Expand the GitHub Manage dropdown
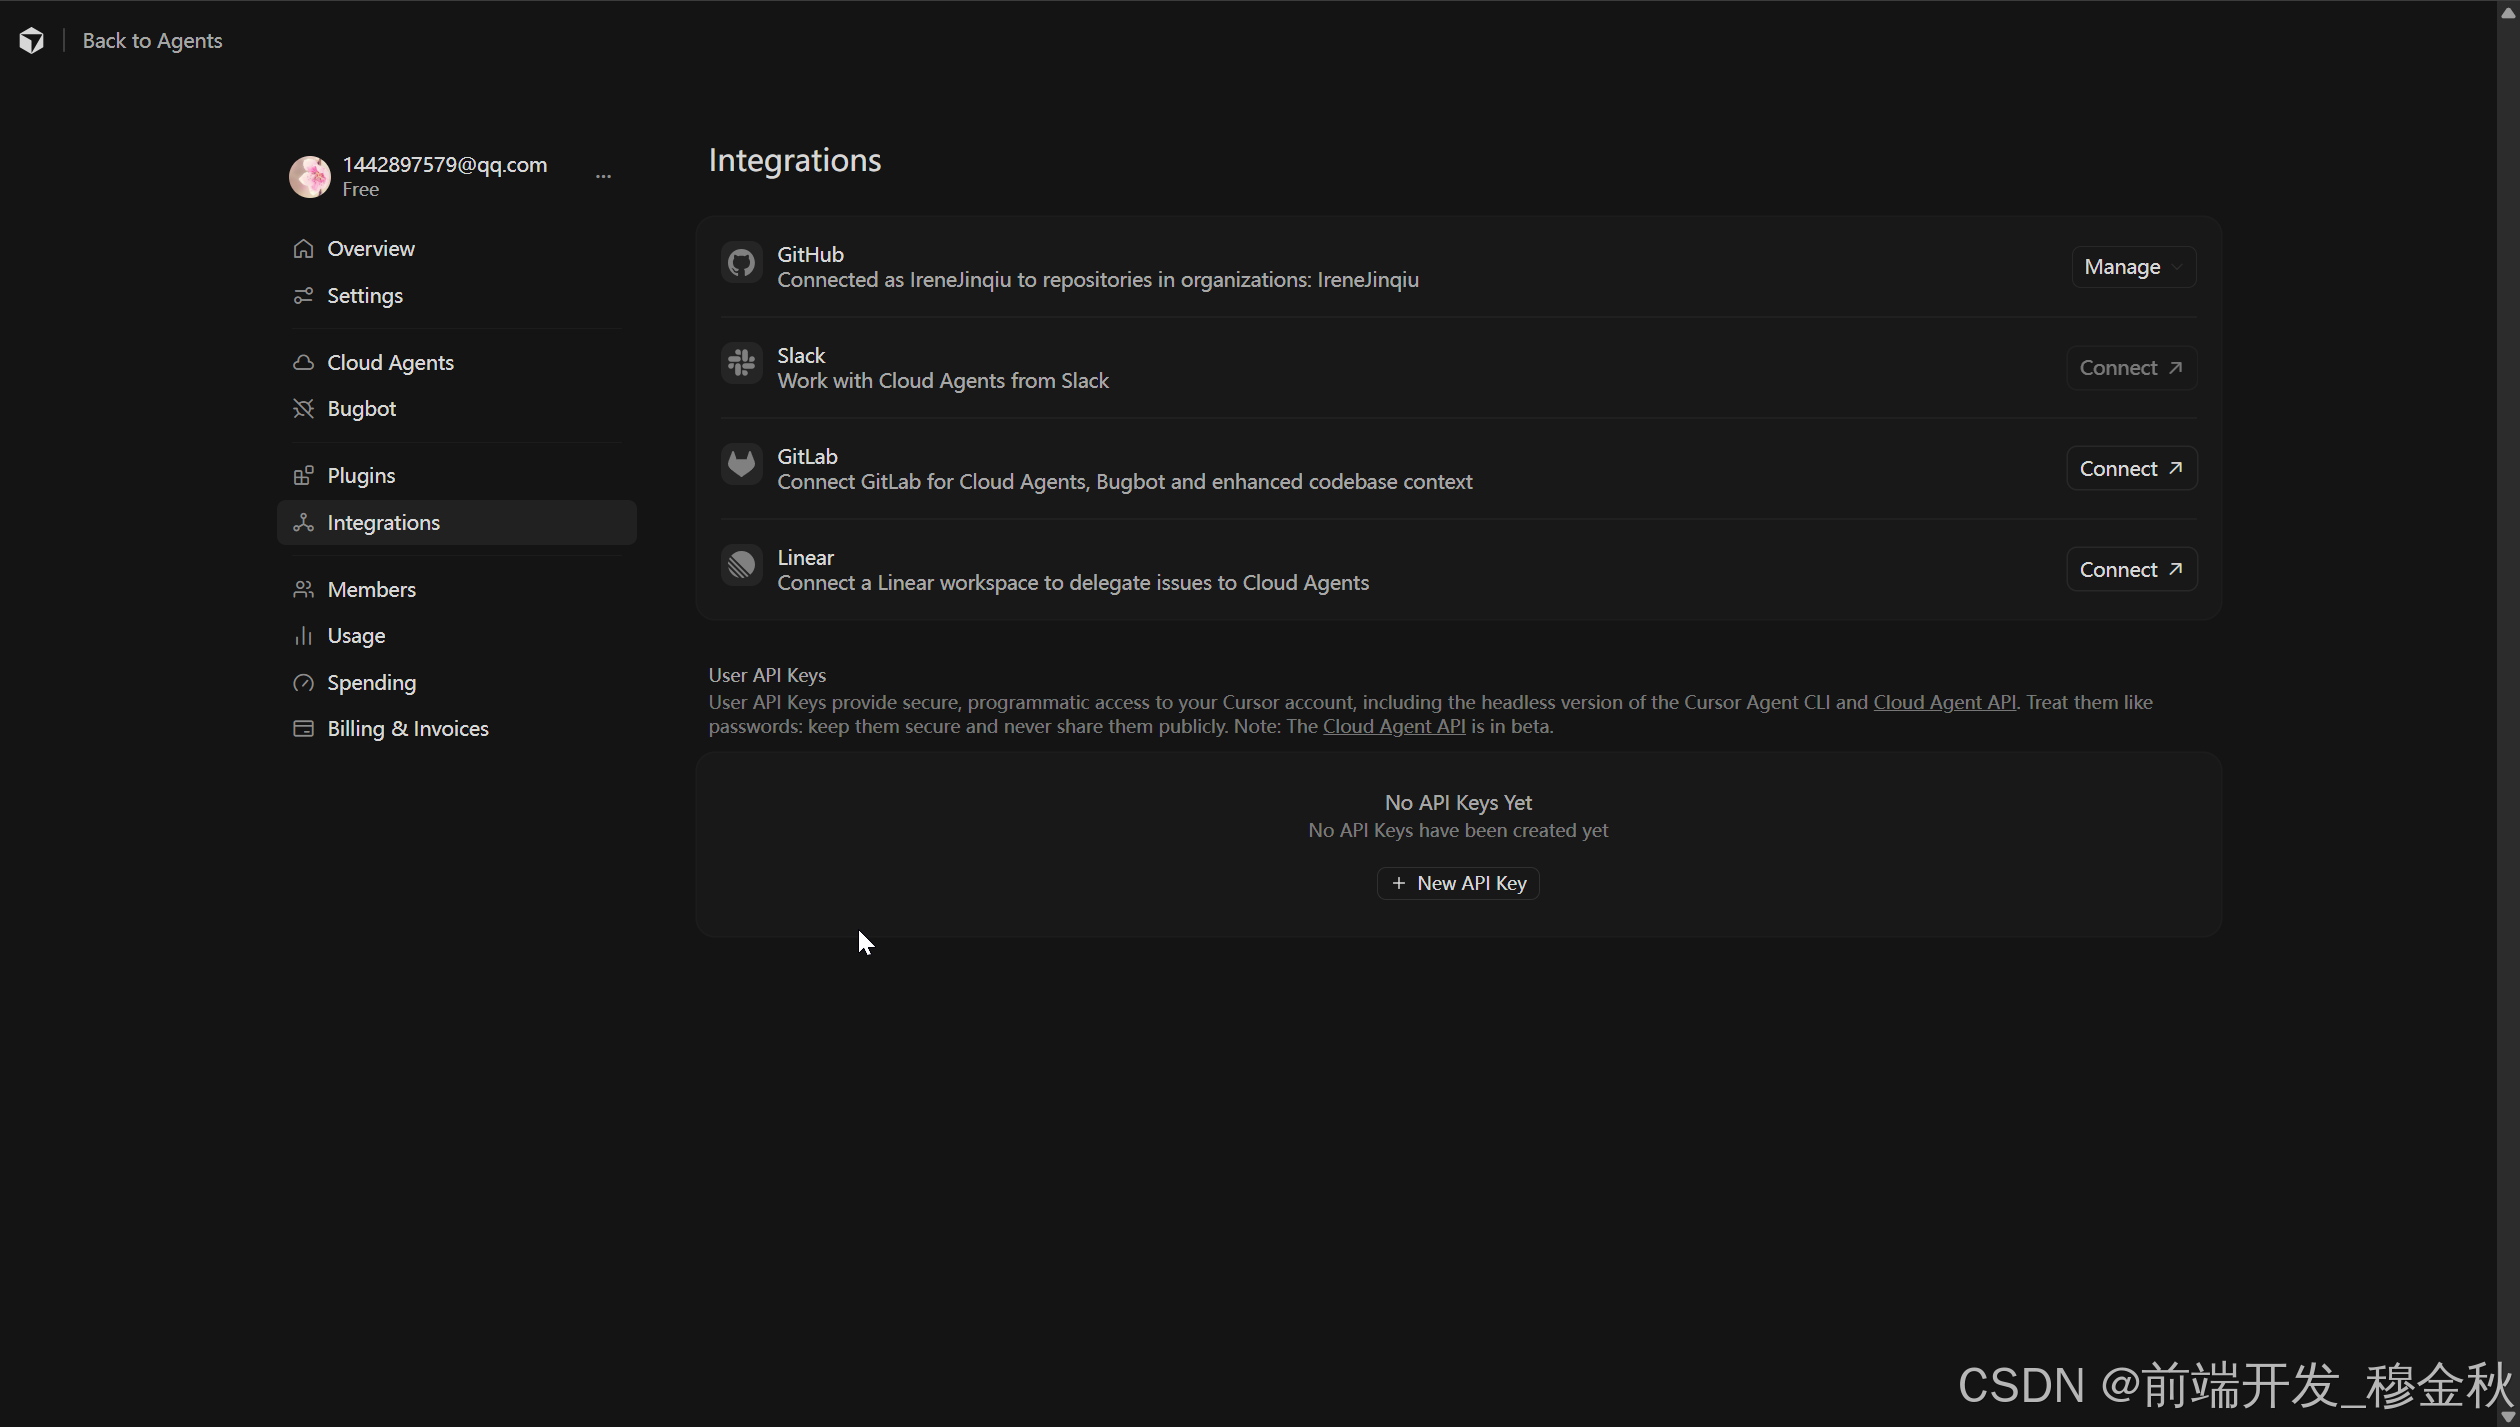2520x1427 pixels. pyautogui.click(x=2133, y=267)
